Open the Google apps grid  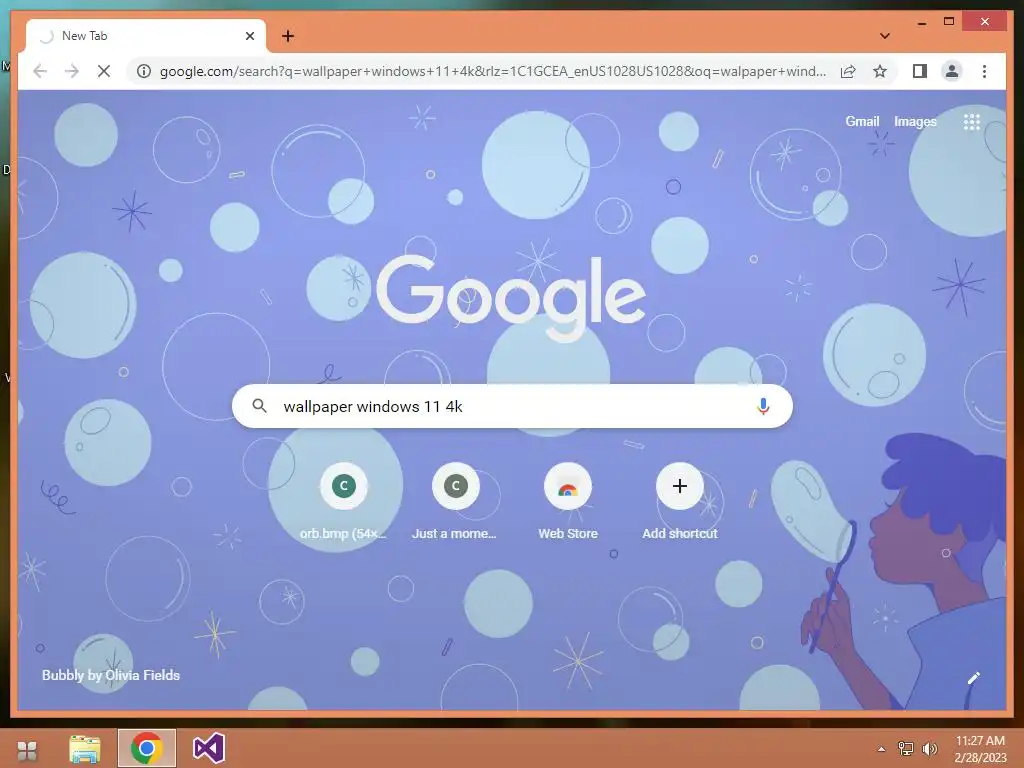(x=972, y=121)
